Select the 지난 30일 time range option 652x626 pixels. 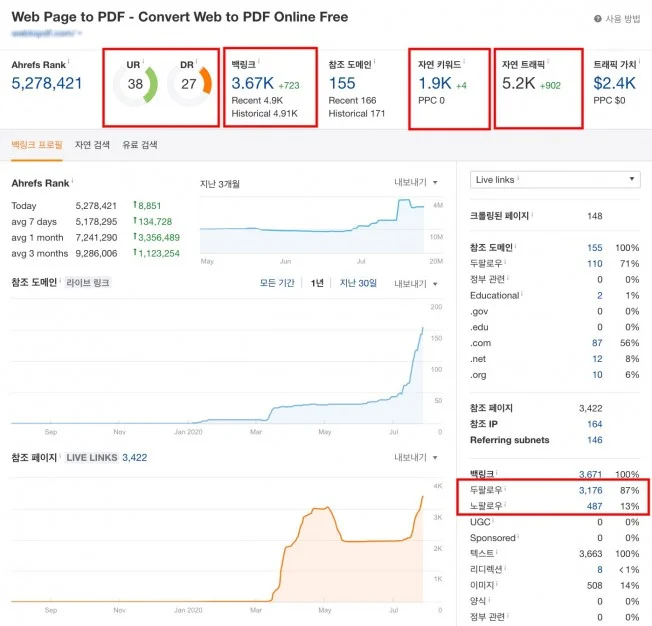click(358, 283)
